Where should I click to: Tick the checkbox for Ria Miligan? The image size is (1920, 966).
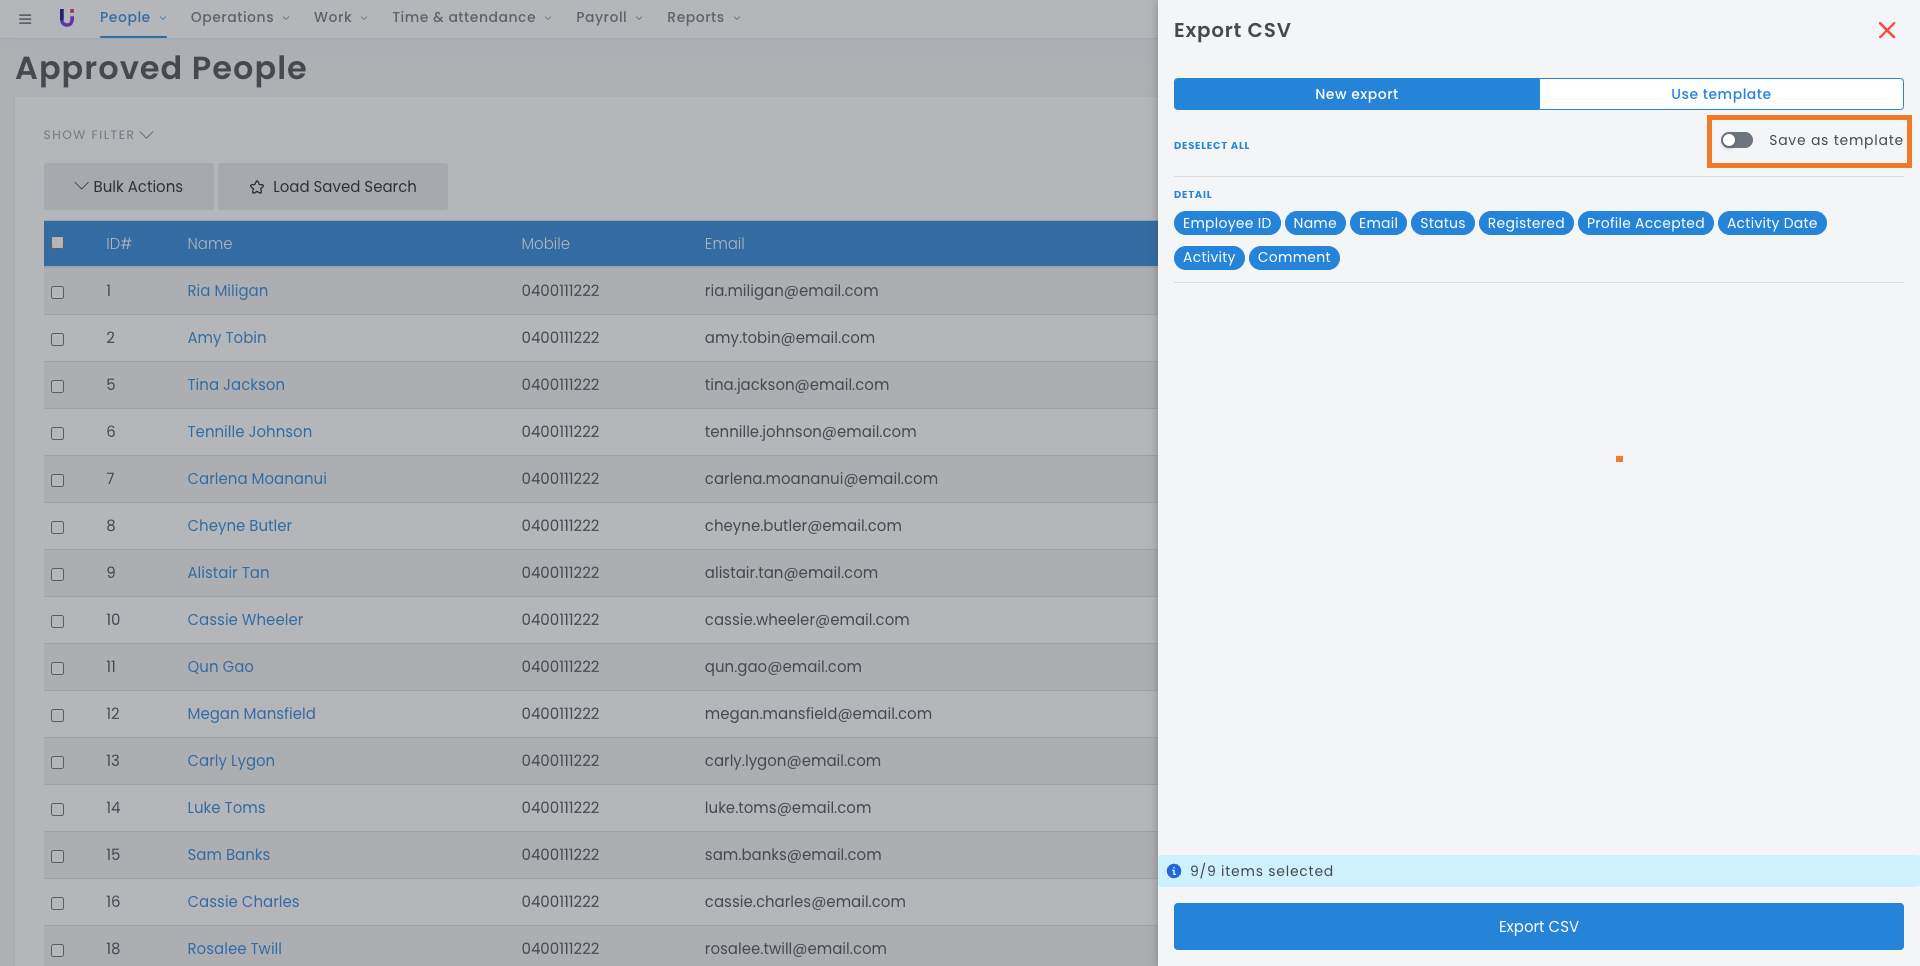point(58,292)
